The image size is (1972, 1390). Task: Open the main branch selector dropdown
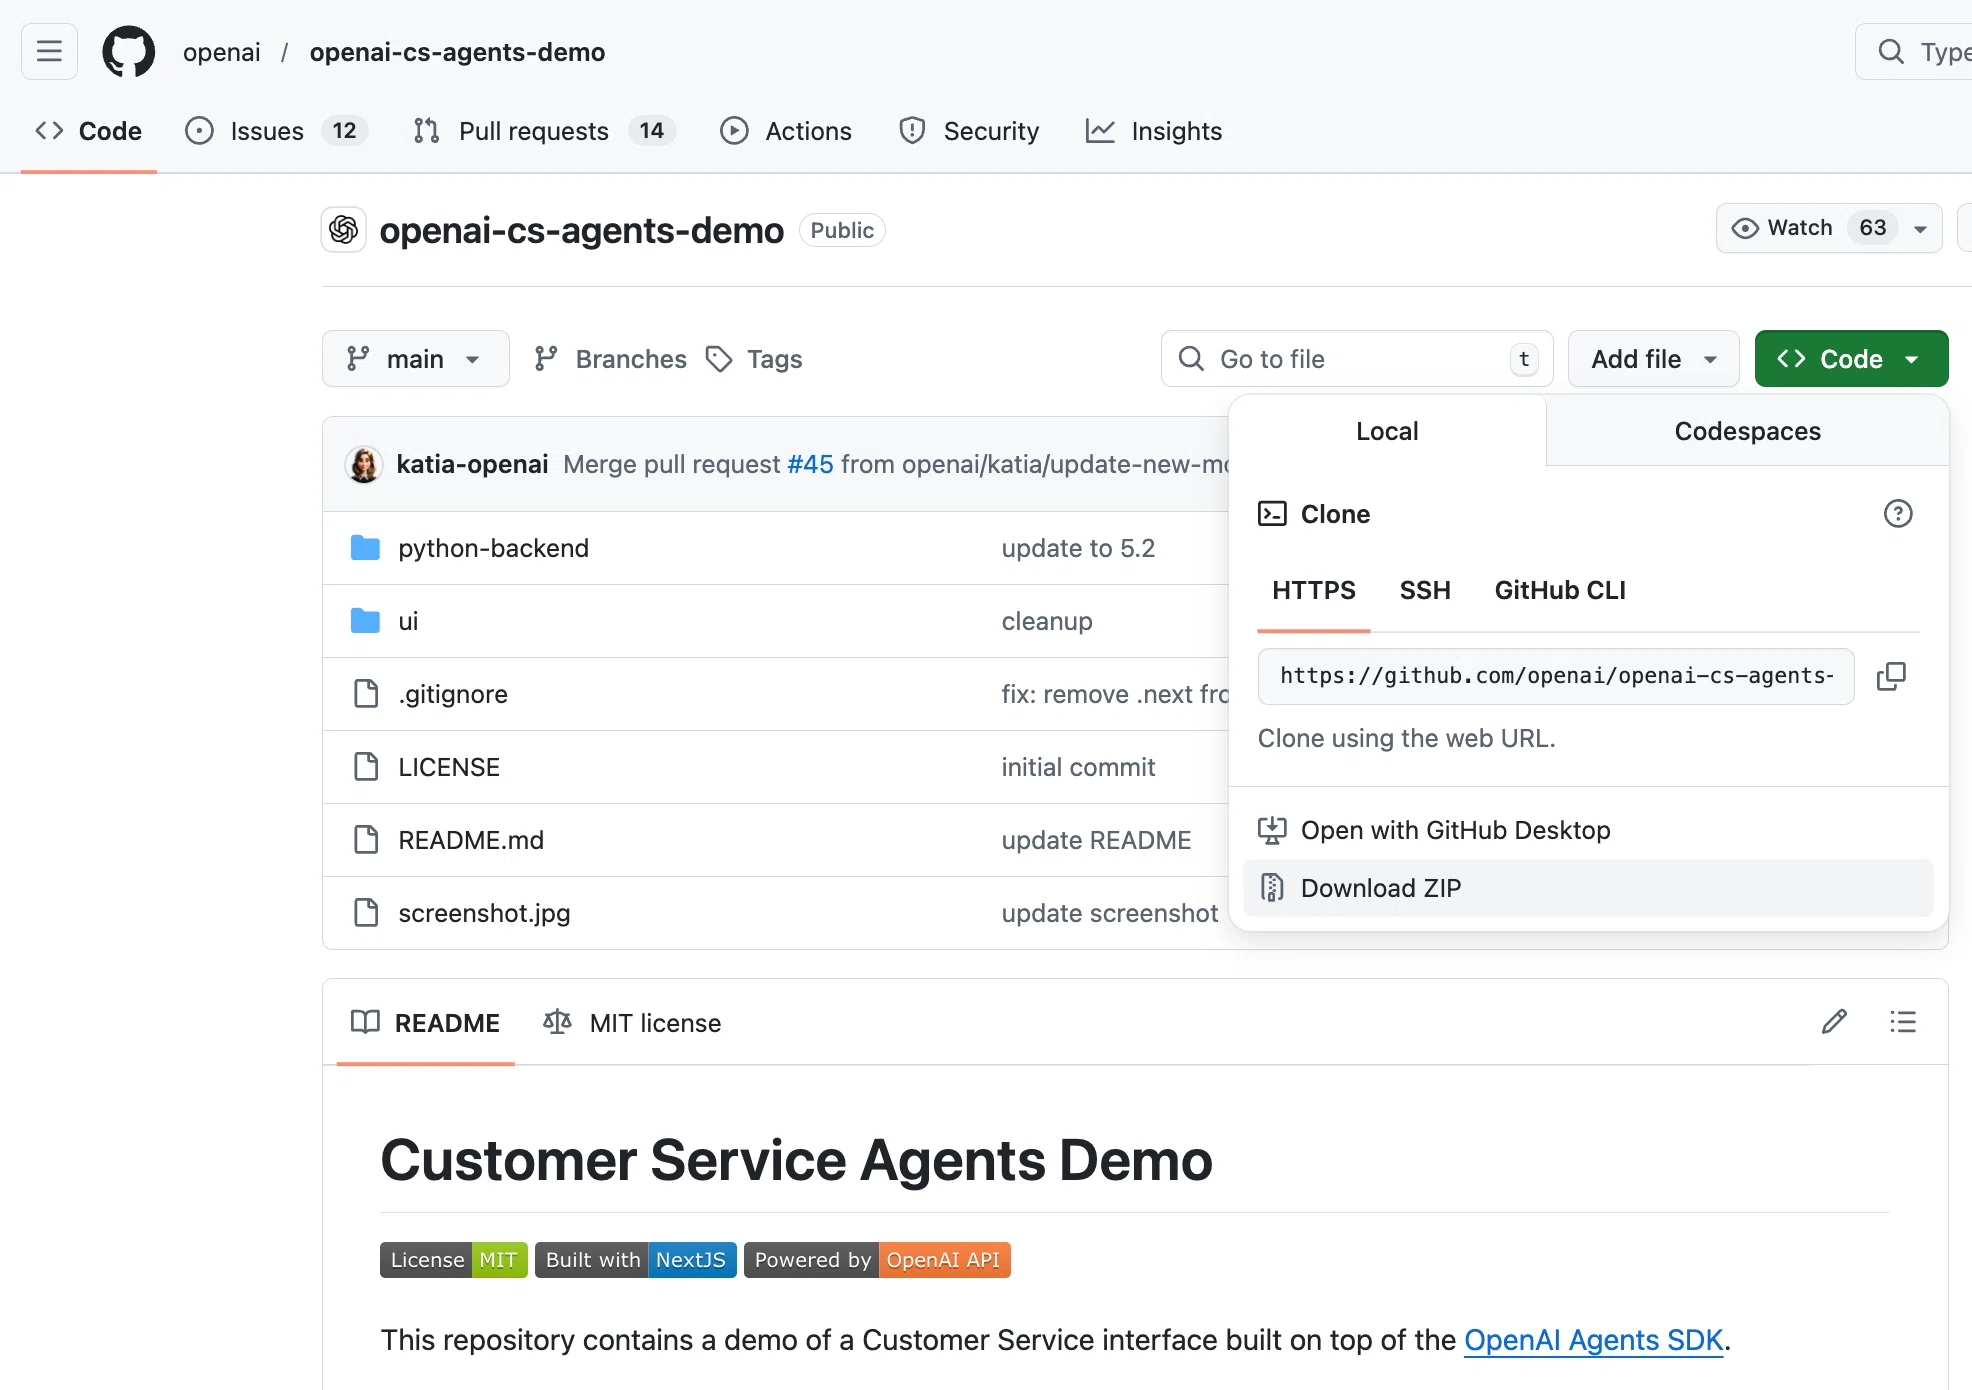(415, 359)
